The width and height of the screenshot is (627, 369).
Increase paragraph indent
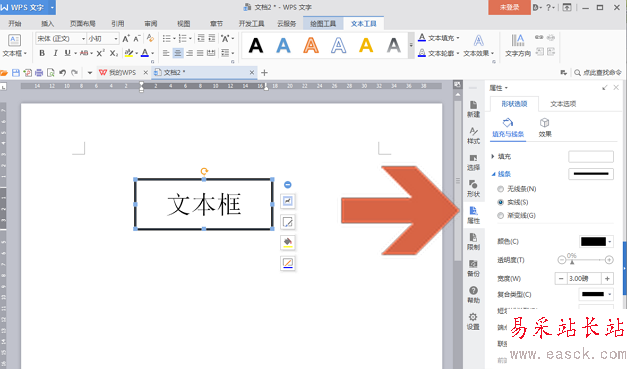(212, 38)
